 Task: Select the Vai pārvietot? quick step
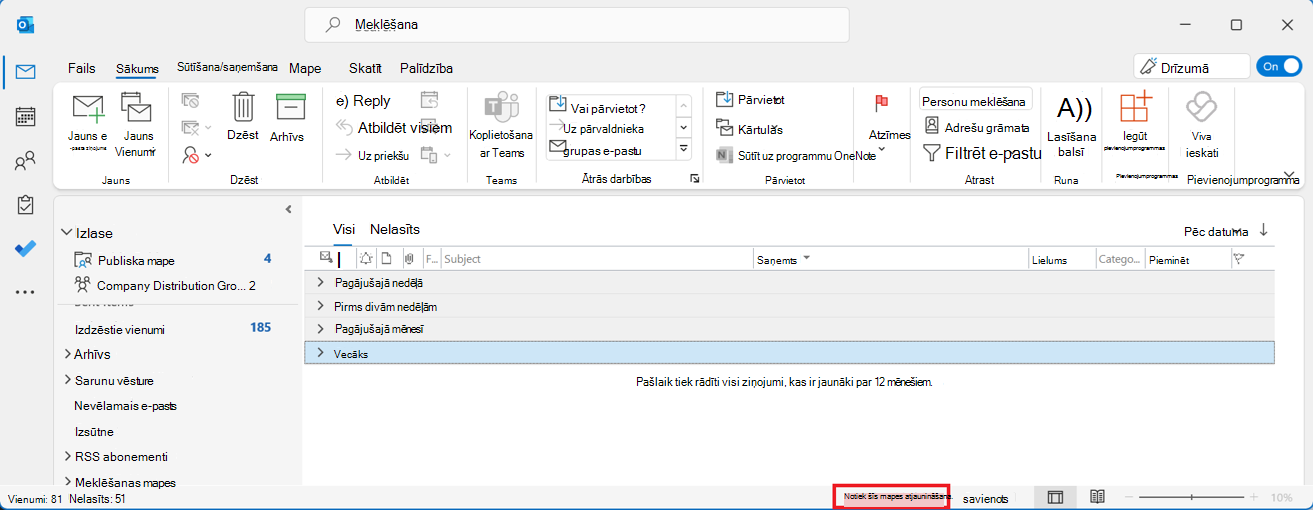coord(597,108)
